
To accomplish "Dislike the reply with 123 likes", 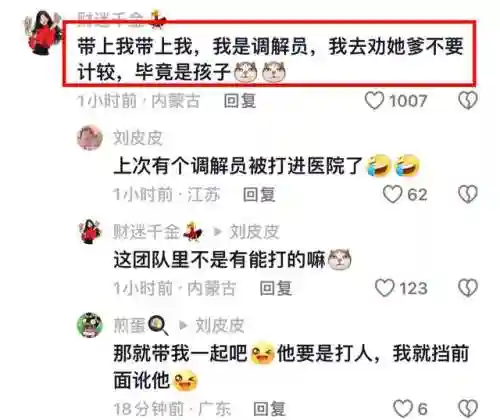I will point(468,288).
